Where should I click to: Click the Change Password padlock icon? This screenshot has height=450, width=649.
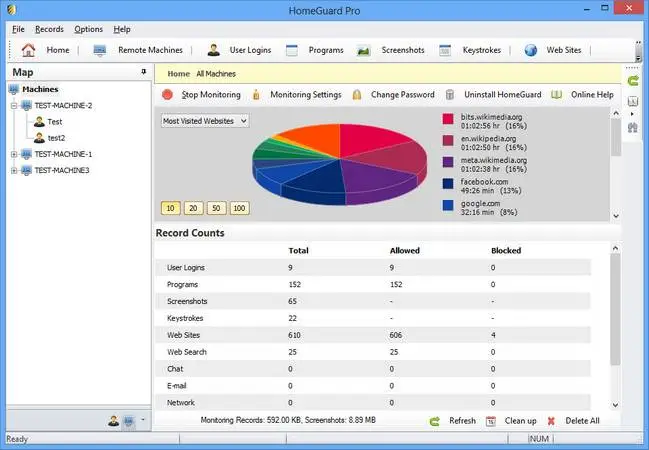(357, 95)
